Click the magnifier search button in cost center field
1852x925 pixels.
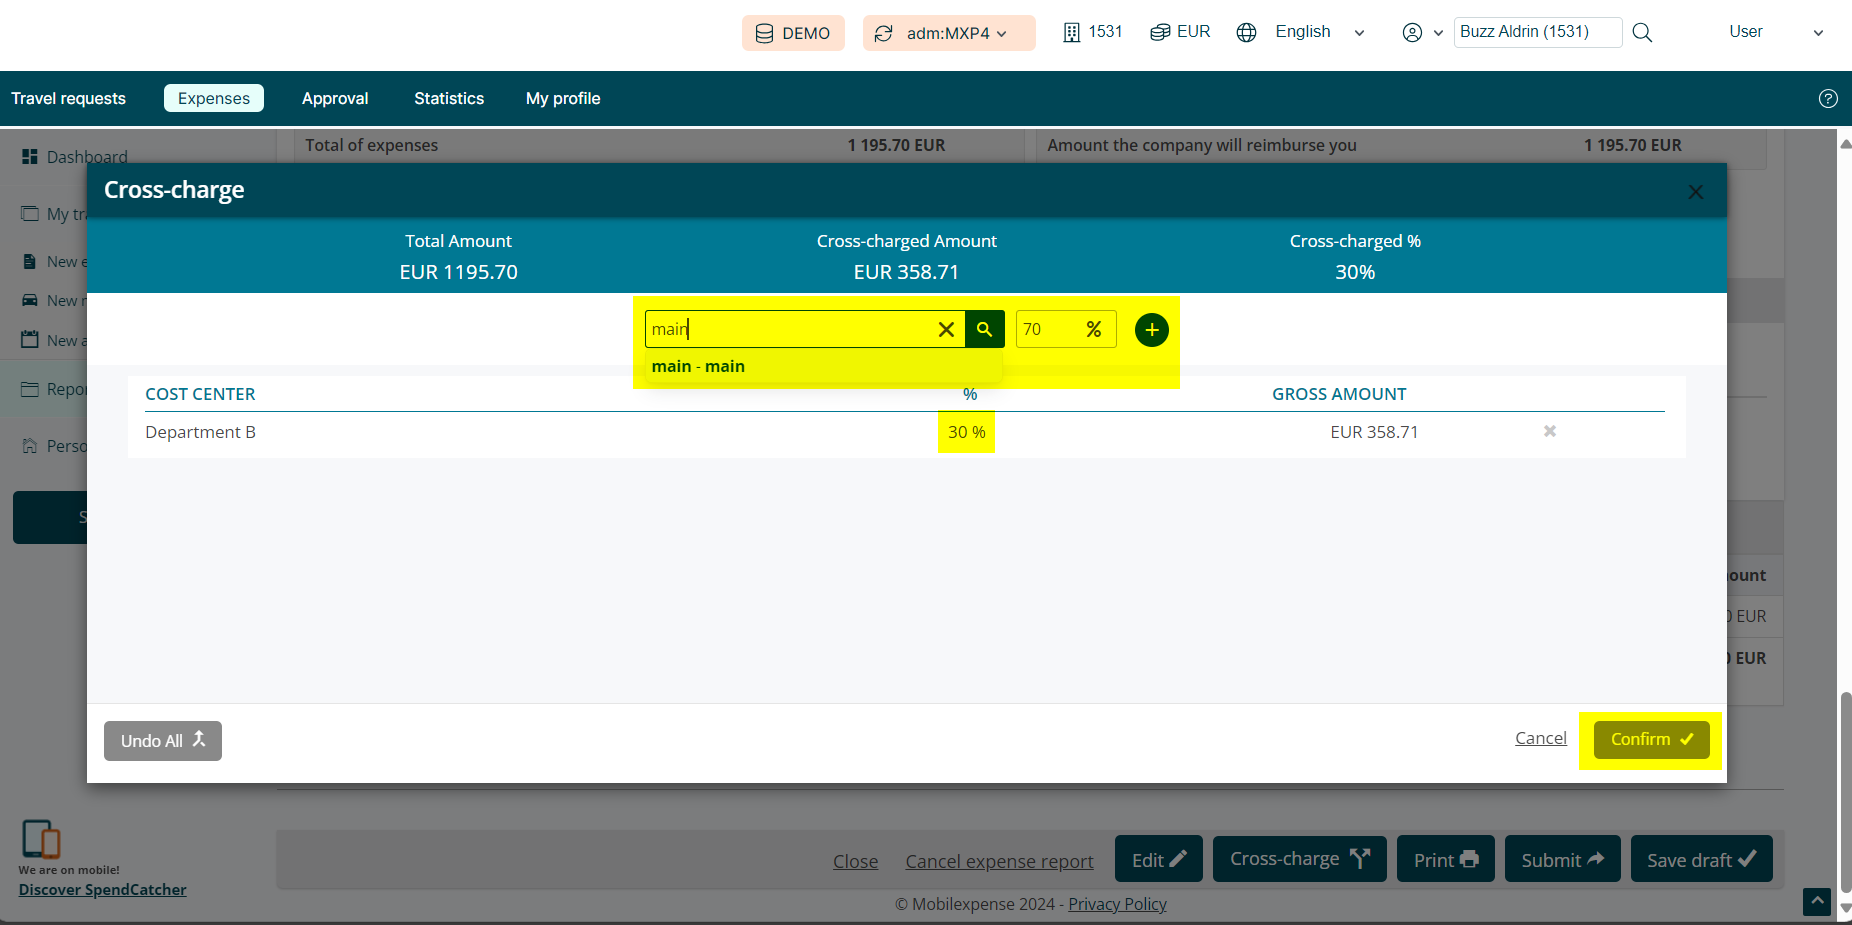point(984,329)
